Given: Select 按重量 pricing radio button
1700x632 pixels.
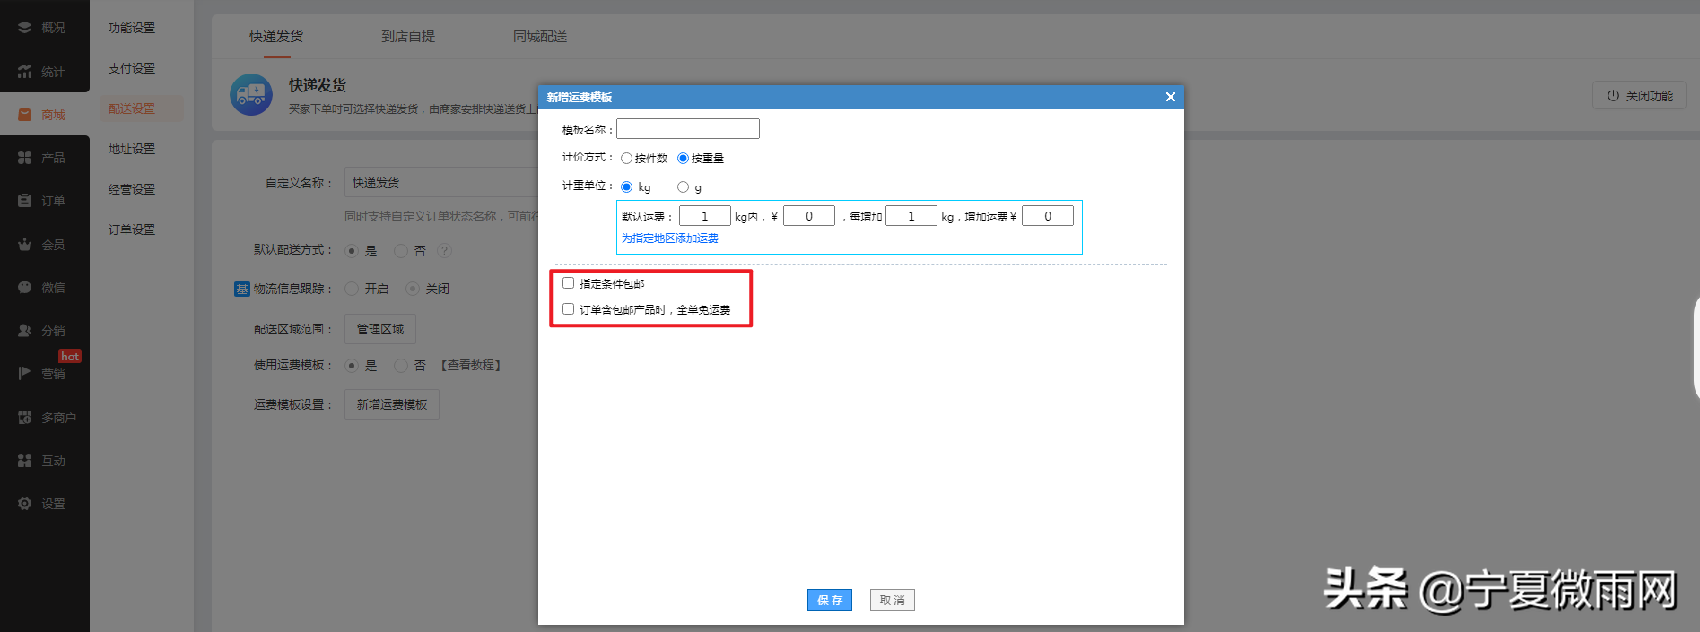Looking at the screenshot, I should (x=683, y=158).
